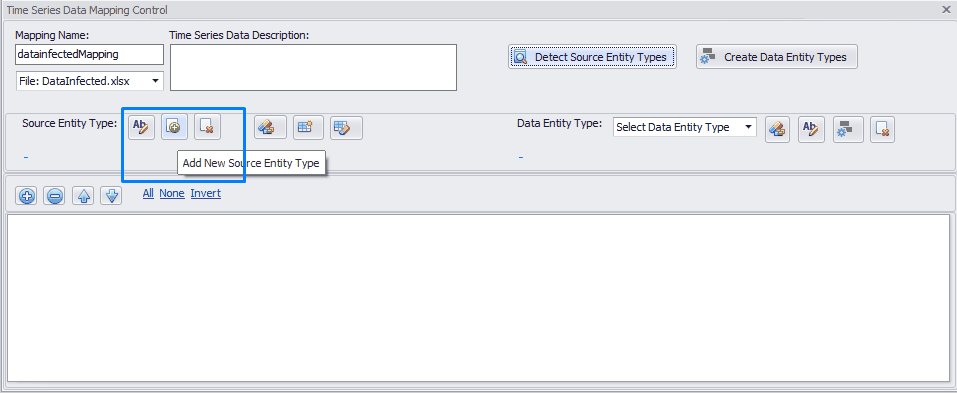Viewport: 957px width, 393px height.
Task: Move the selected row up
Action: [84, 196]
